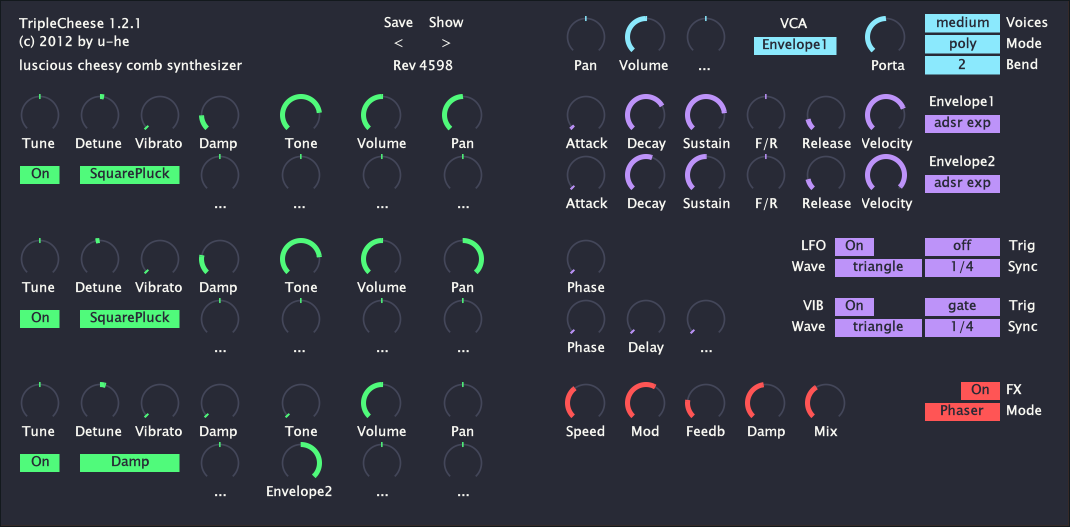Click the Envelope1 Decay knob
The image size is (1070, 527).
click(645, 114)
